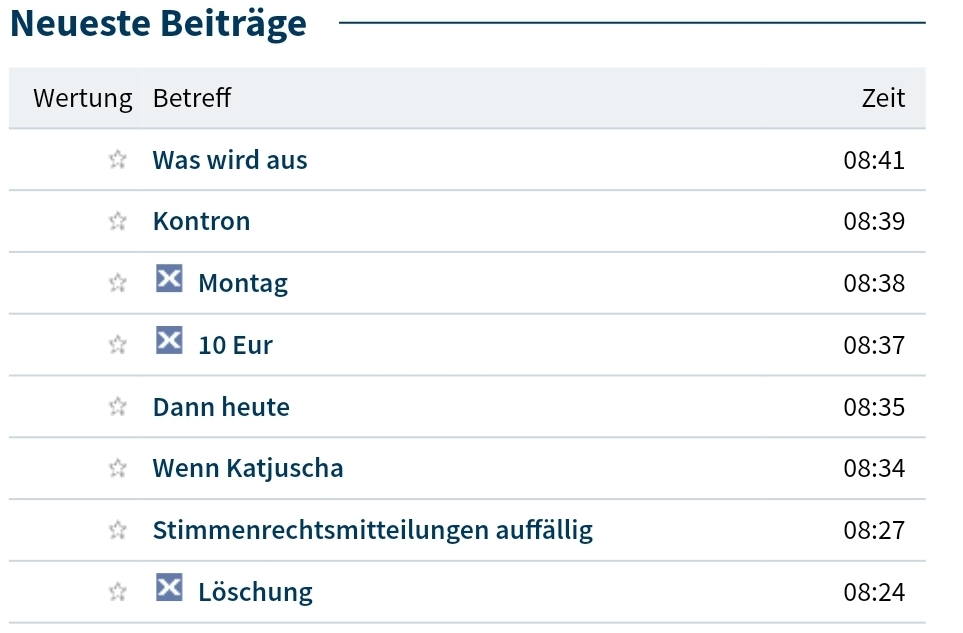Toggle the rating star for Was wird aus

(x=117, y=158)
